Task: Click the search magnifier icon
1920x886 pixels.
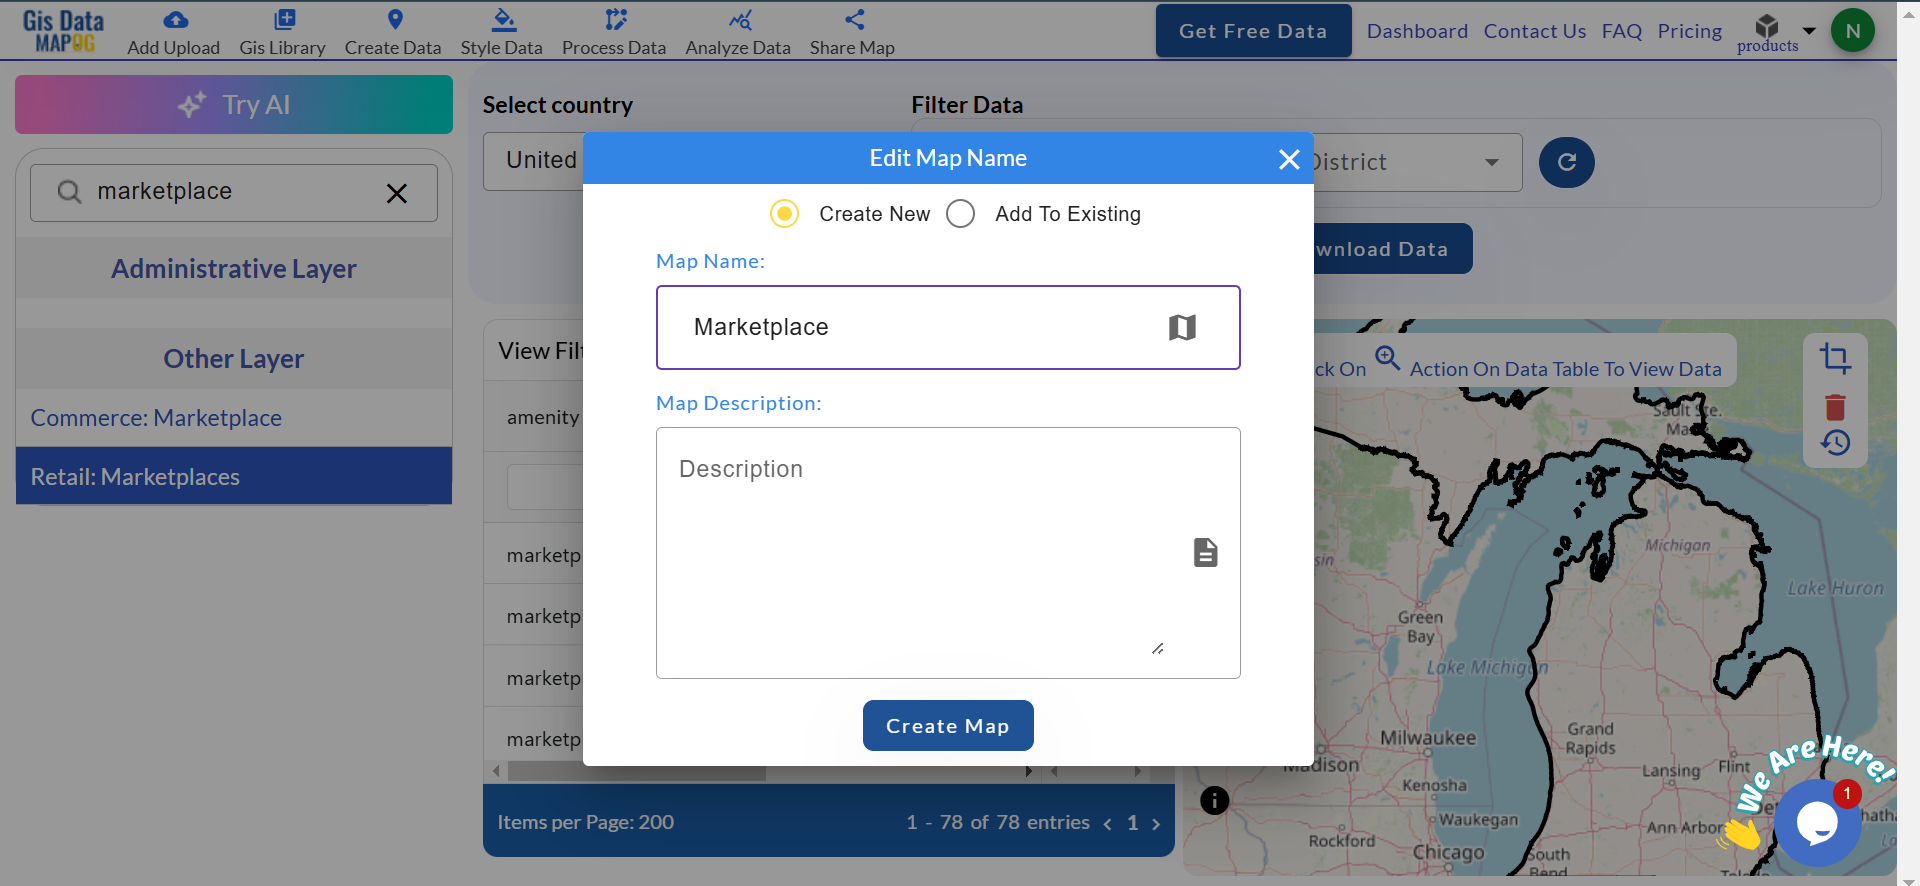Action: pyautogui.click(x=69, y=192)
